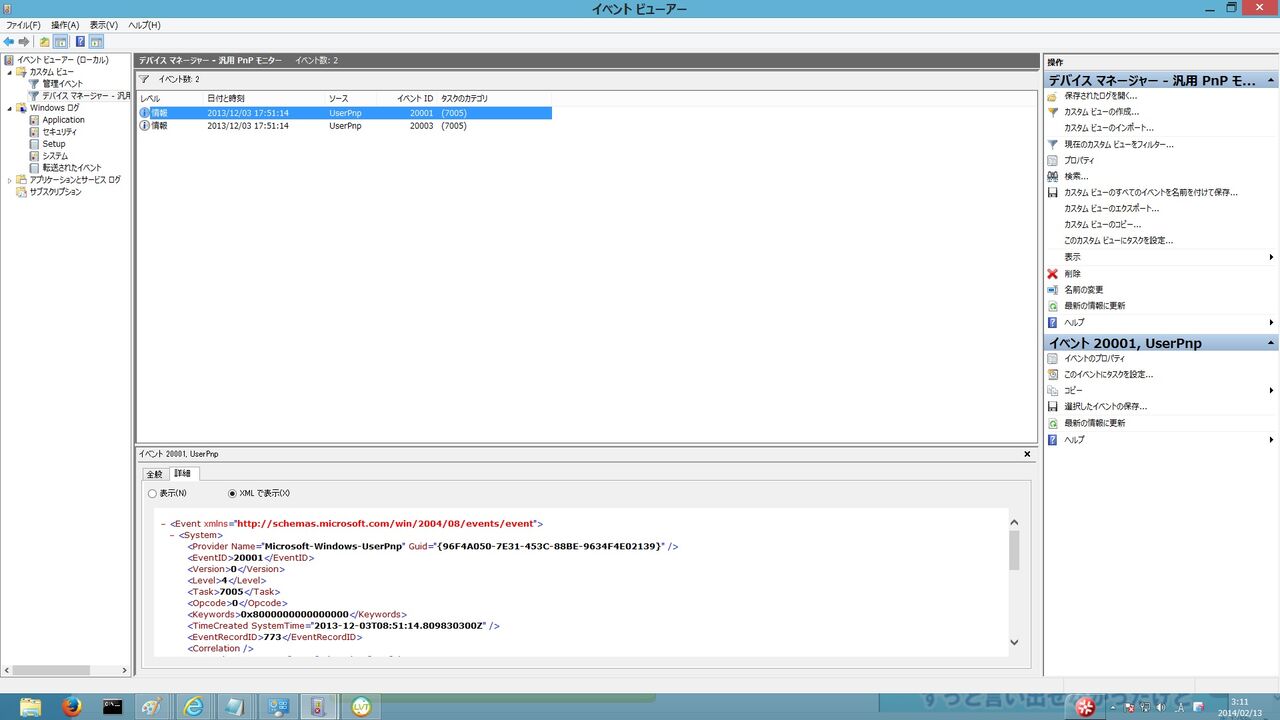Click the filter funnel icon above the event list
Screen dimensions: 1280x720
[x=144, y=79]
